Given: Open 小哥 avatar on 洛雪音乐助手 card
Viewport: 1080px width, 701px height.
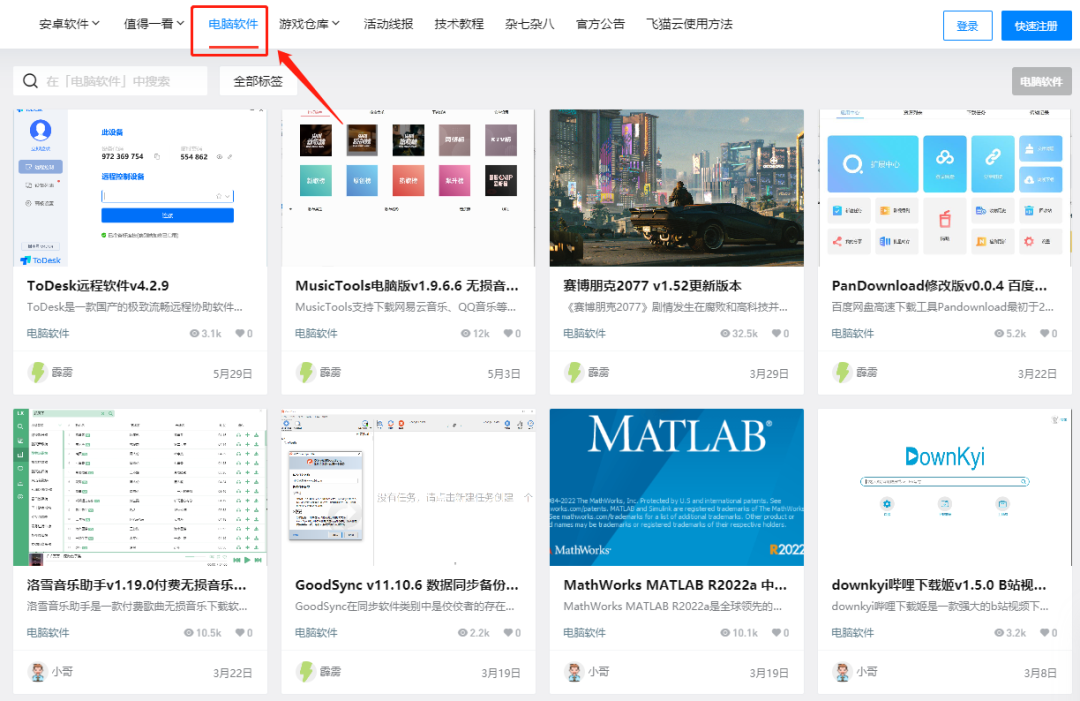Looking at the screenshot, I should click(x=37, y=672).
